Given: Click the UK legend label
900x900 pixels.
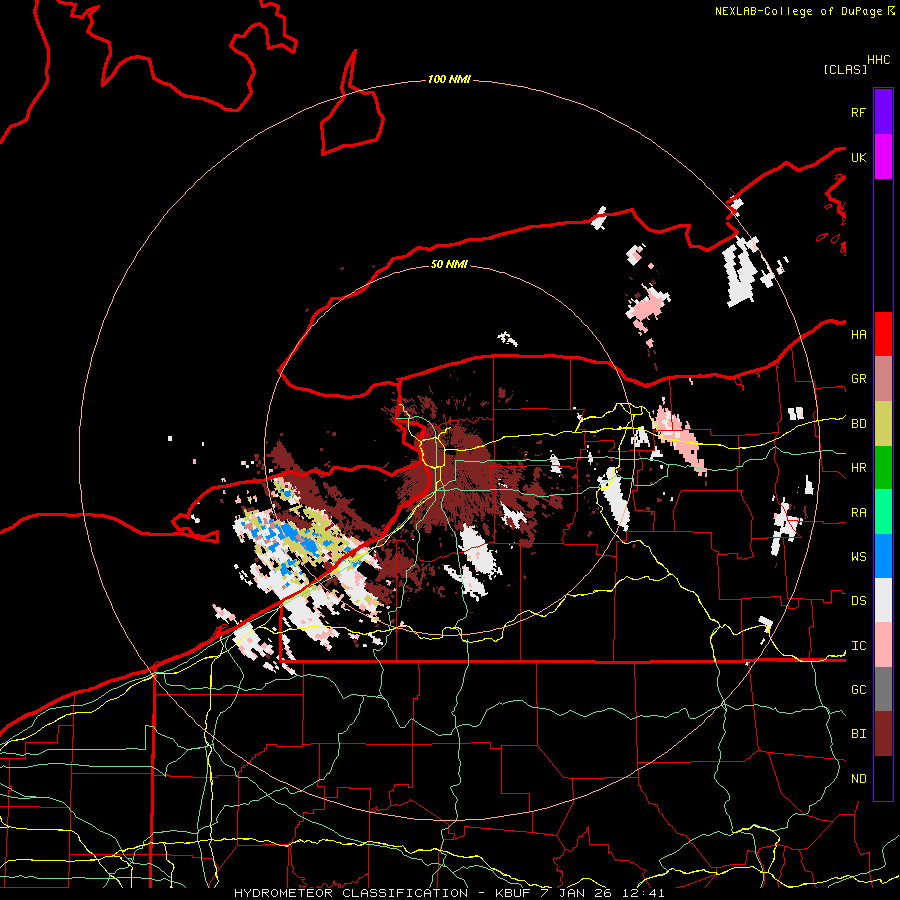Looking at the screenshot, I should [x=858, y=157].
